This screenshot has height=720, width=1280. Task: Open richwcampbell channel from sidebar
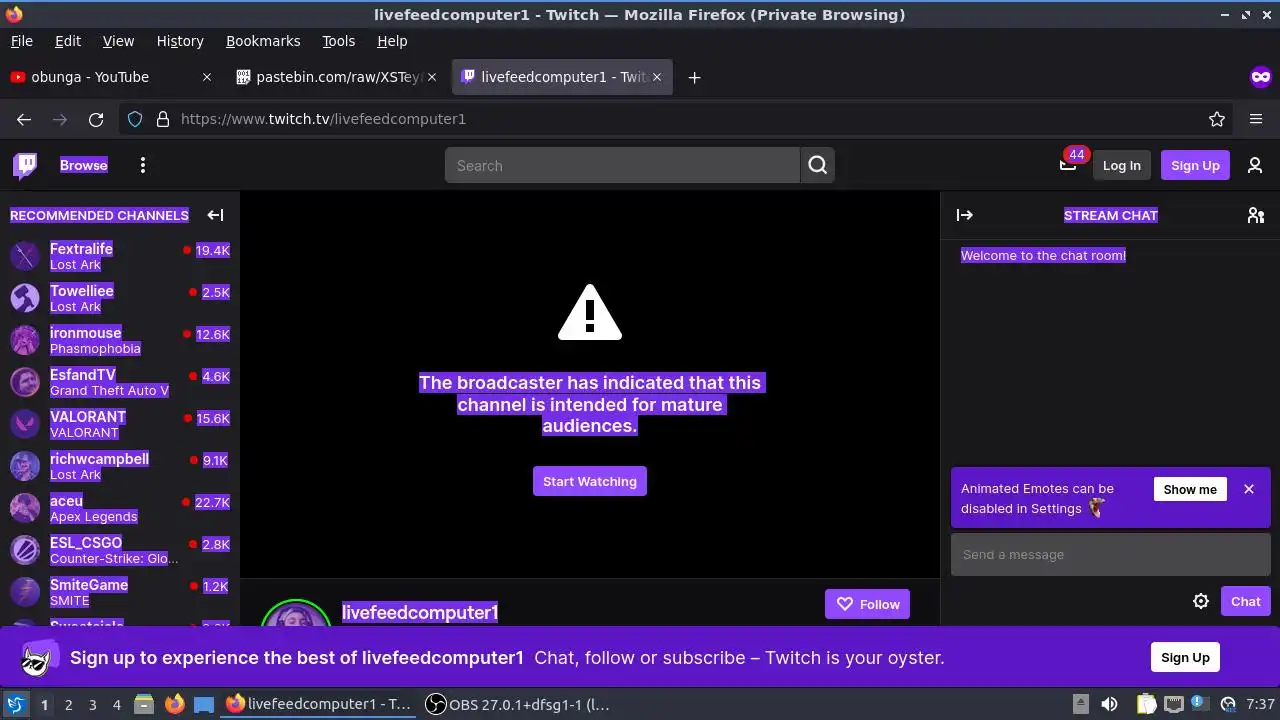[120, 466]
